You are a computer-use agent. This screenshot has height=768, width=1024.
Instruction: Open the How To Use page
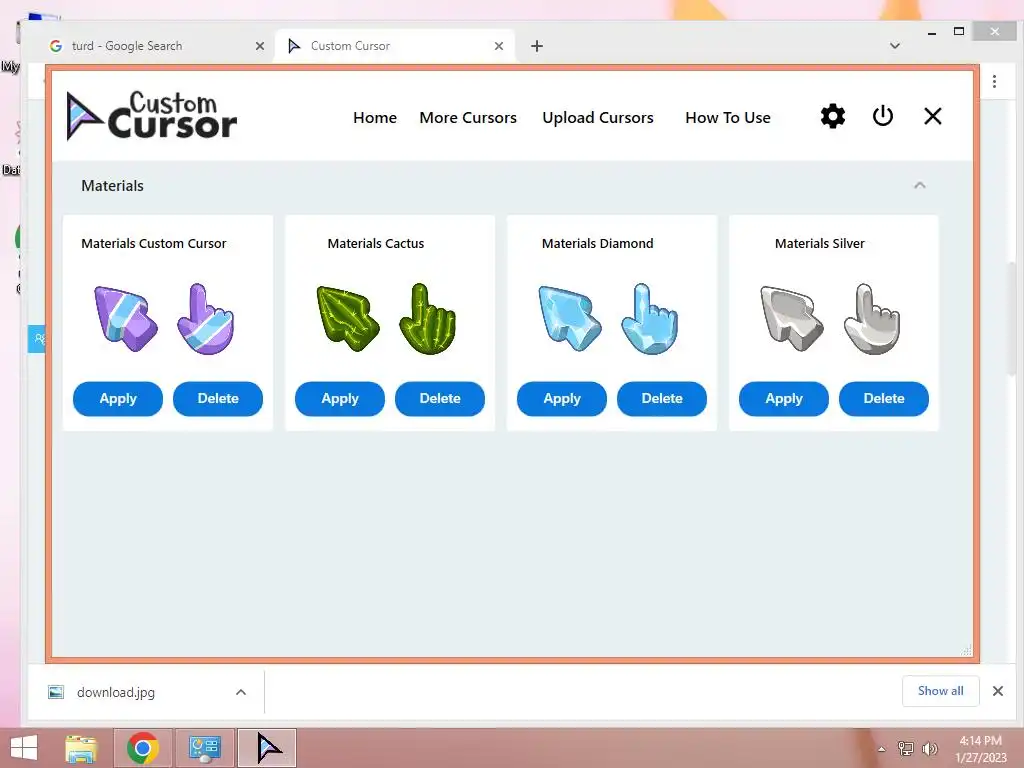click(x=728, y=118)
